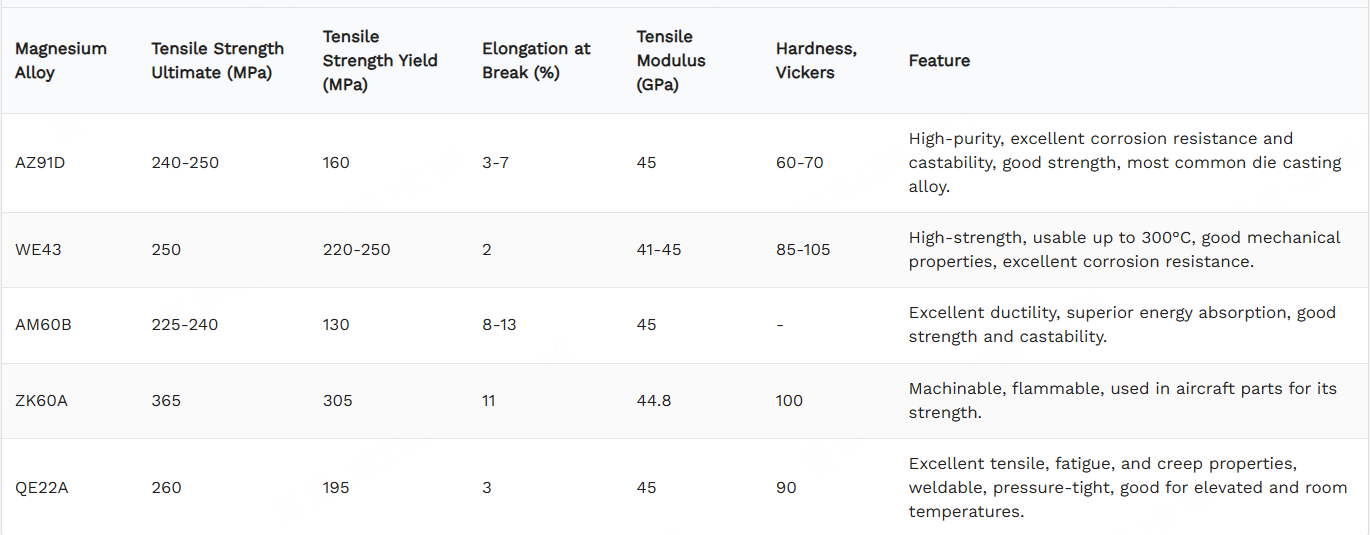The width and height of the screenshot is (1370, 535).
Task: Select the 'Machinable, flammable' feature description
Action: coord(1123,400)
